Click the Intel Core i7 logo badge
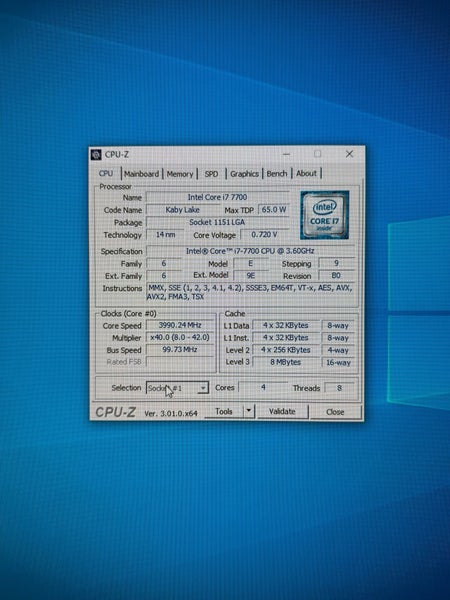Screen dimensions: 450x600 click(x=324, y=215)
